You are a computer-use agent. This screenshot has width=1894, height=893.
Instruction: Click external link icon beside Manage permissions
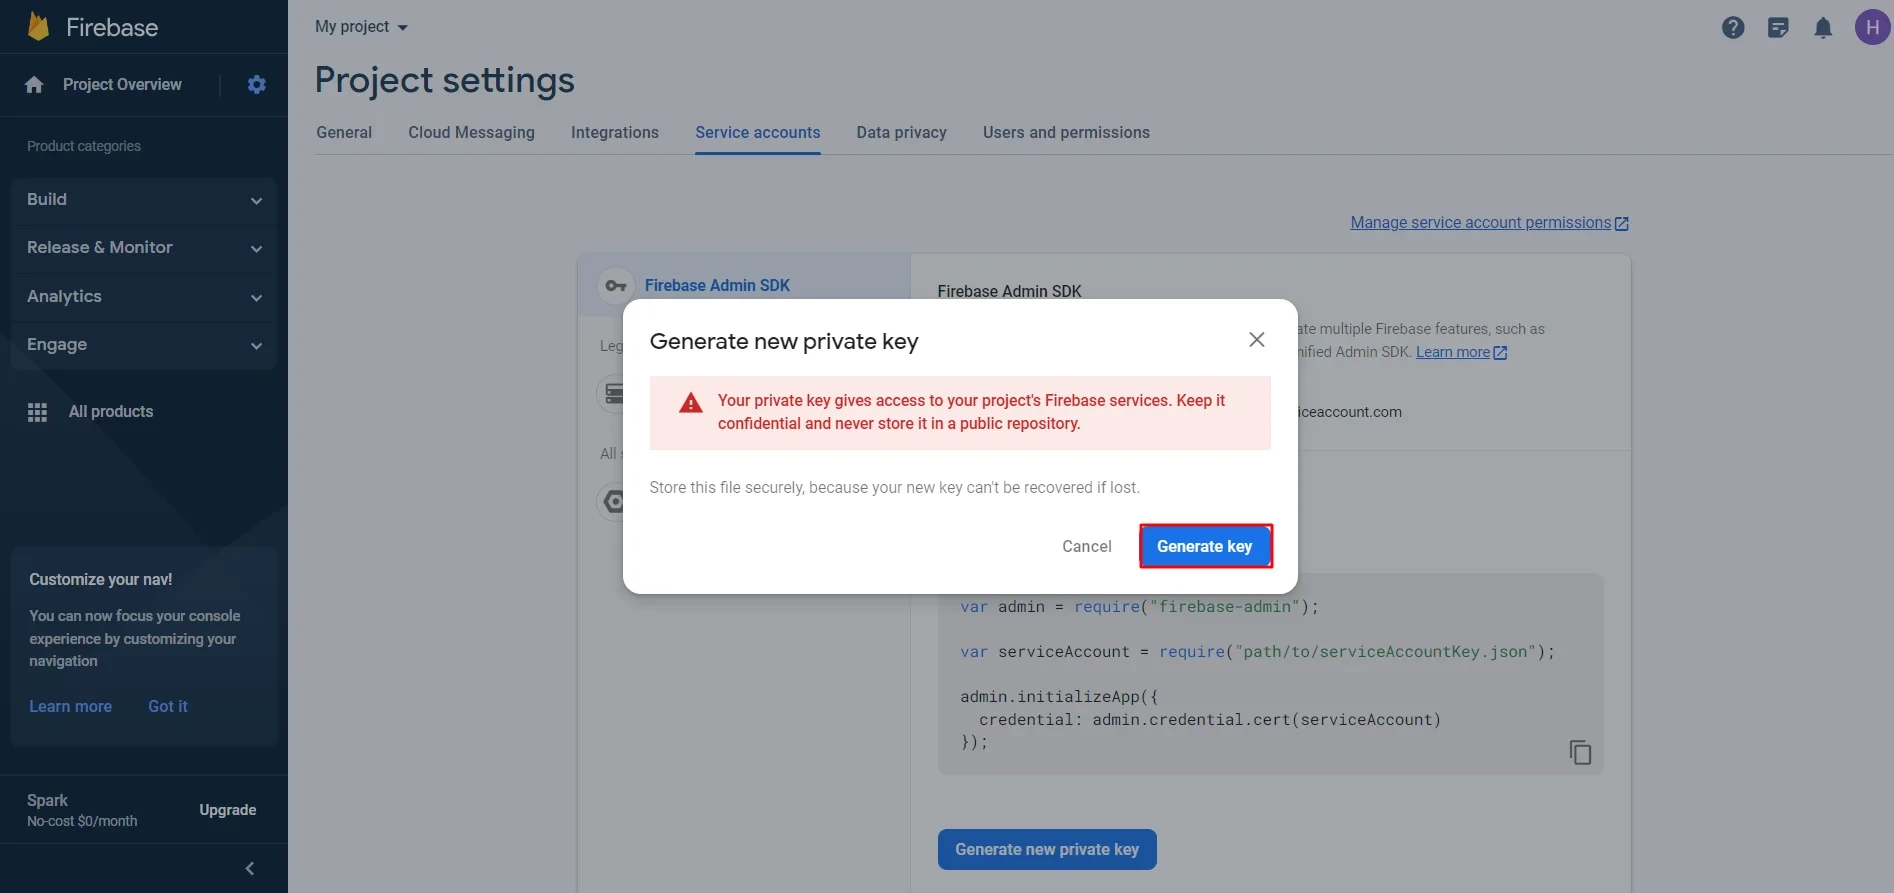[1622, 224]
